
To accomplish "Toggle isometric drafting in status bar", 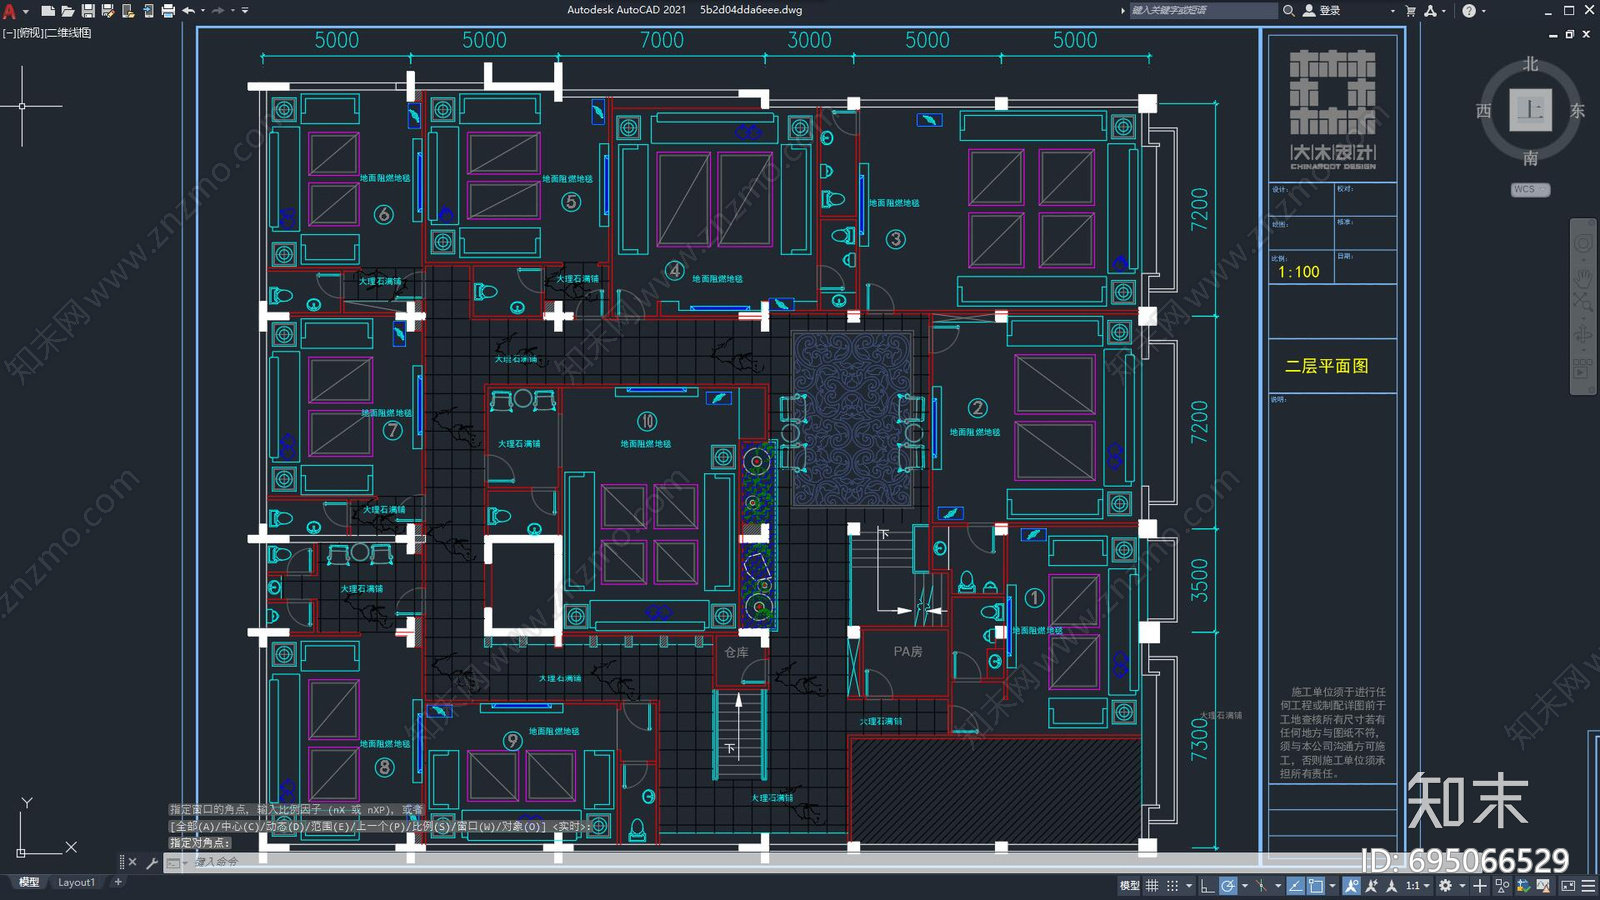I will point(1261,886).
